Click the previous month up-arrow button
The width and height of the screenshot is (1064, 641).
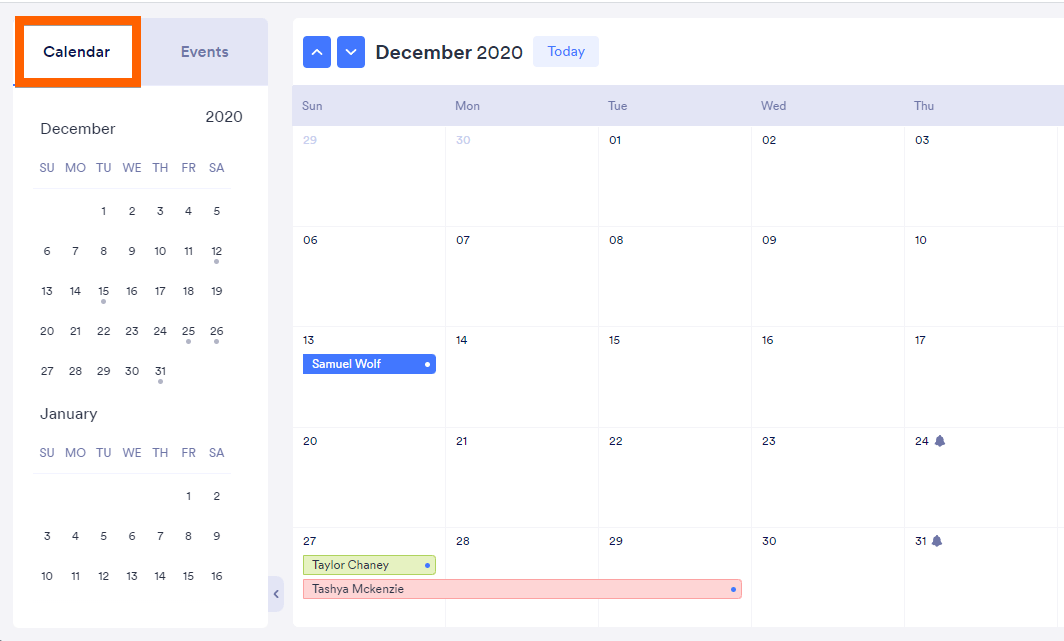[317, 52]
